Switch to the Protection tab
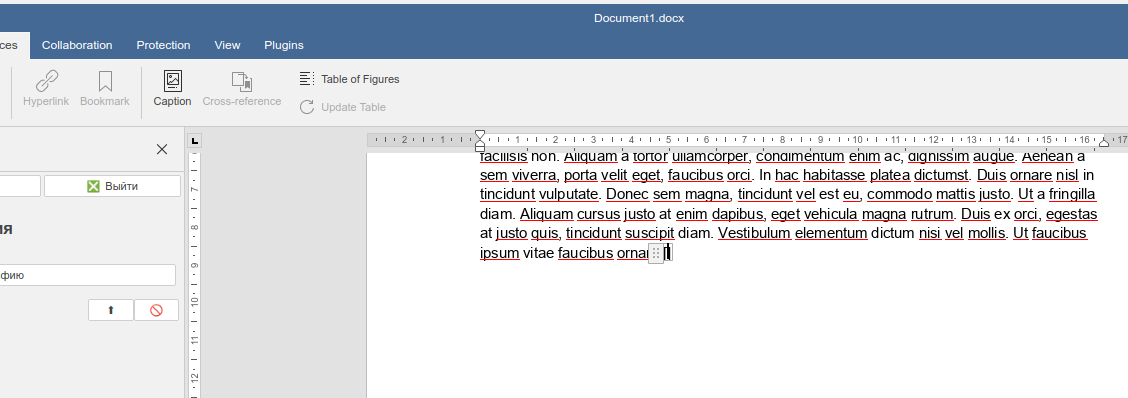Image resolution: width=1128 pixels, height=398 pixels. click(x=163, y=45)
